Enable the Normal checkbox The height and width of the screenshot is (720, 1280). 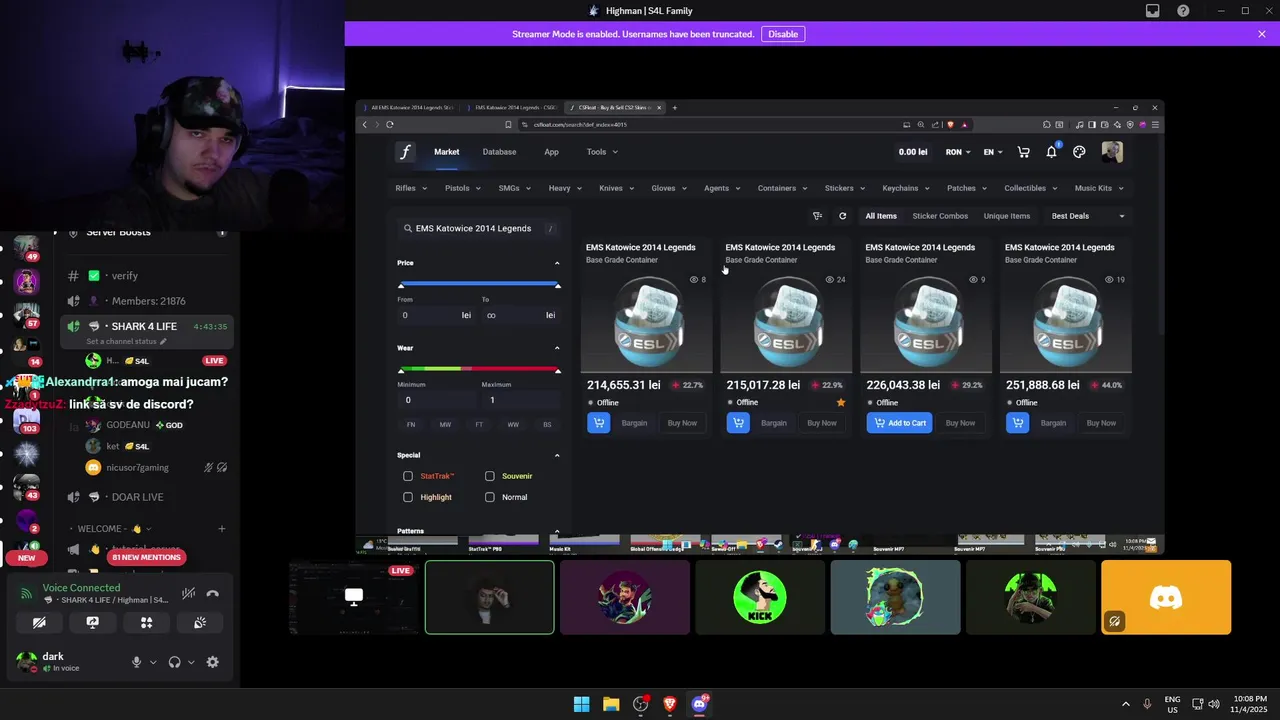point(490,497)
